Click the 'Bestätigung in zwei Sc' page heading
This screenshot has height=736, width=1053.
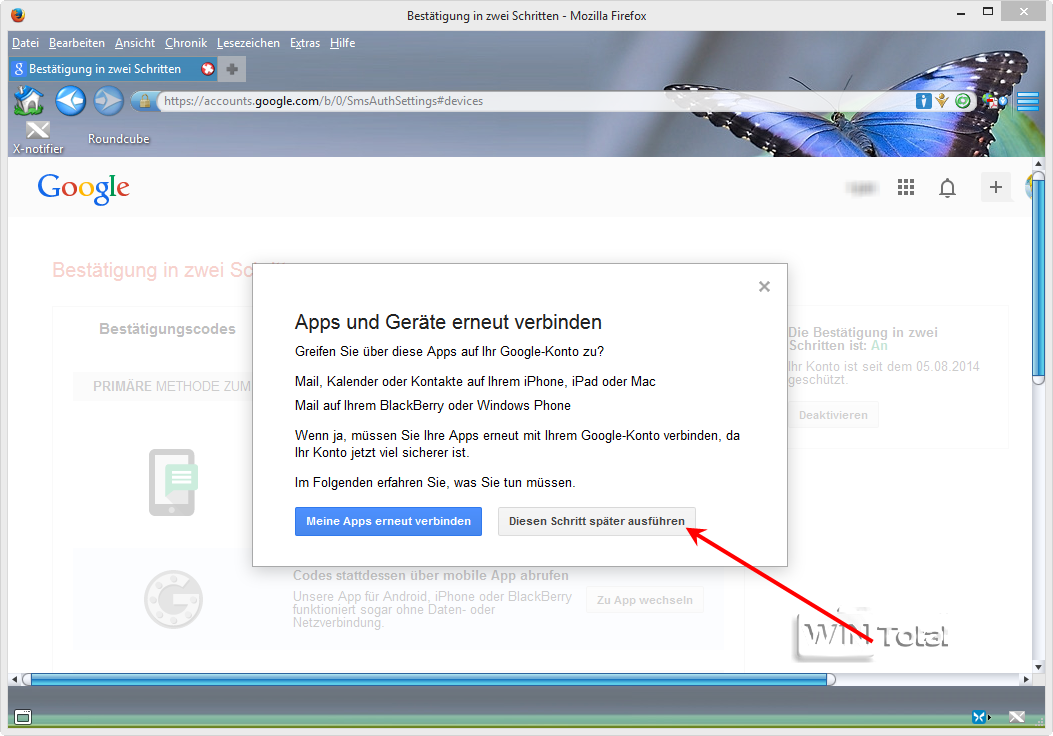(152, 270)
